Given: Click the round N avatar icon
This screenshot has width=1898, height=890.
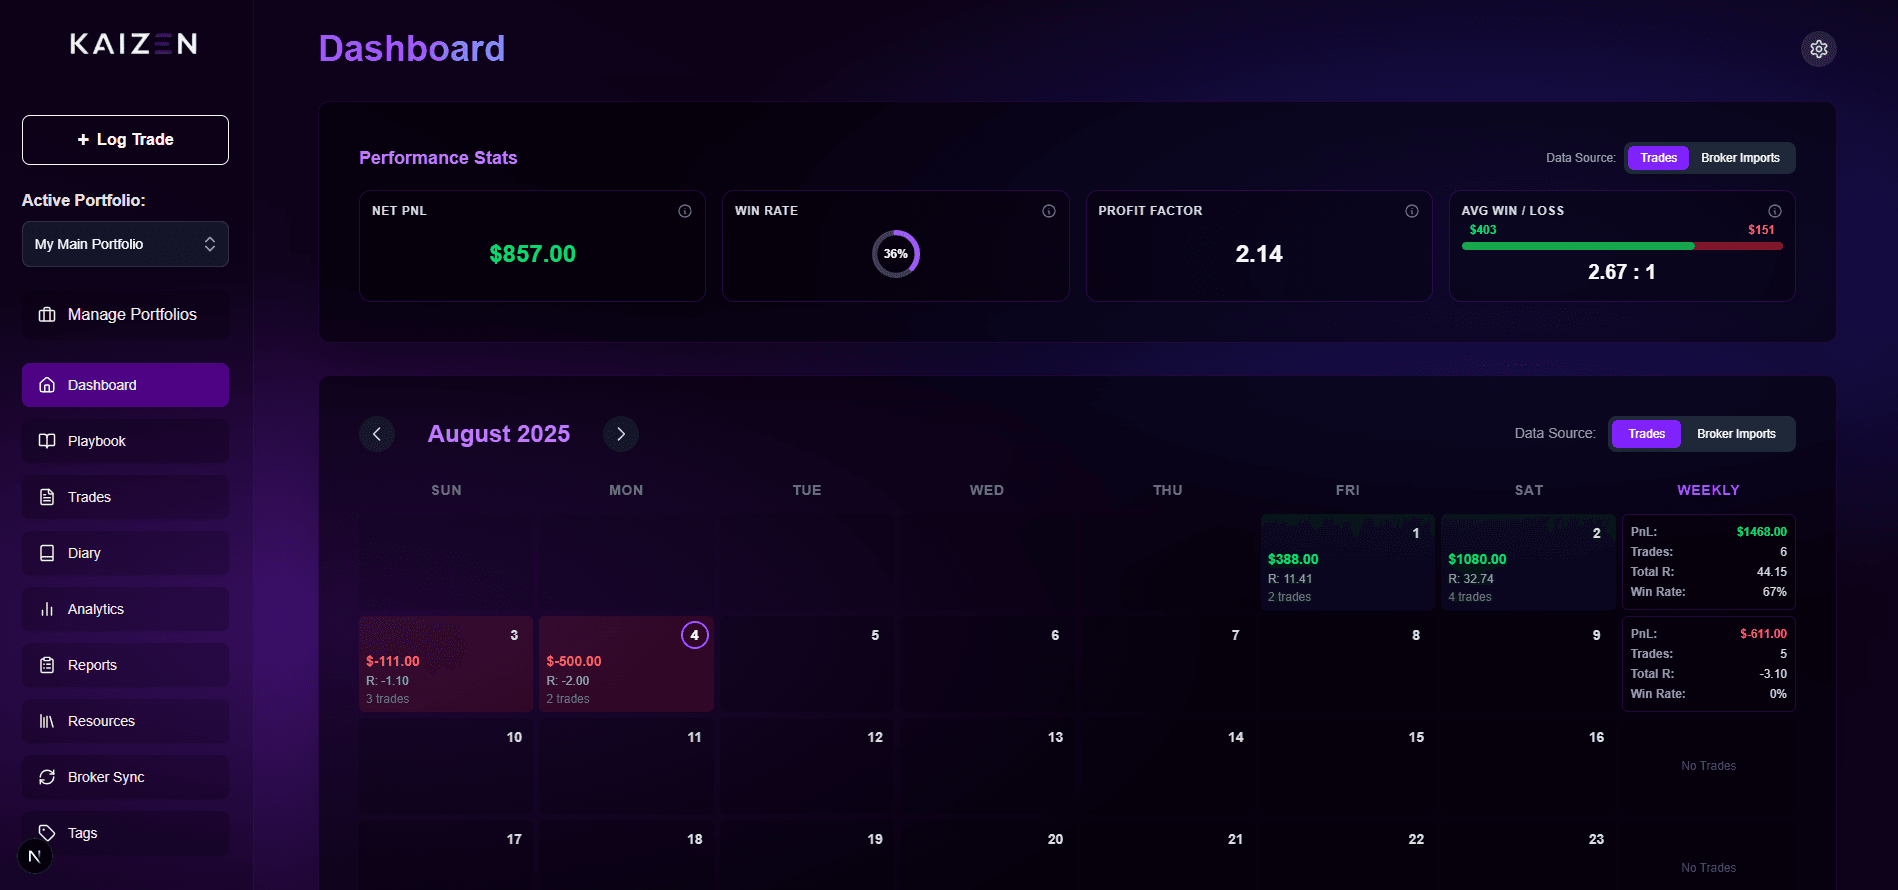Looking at the screenshot, I should point(35,856).
